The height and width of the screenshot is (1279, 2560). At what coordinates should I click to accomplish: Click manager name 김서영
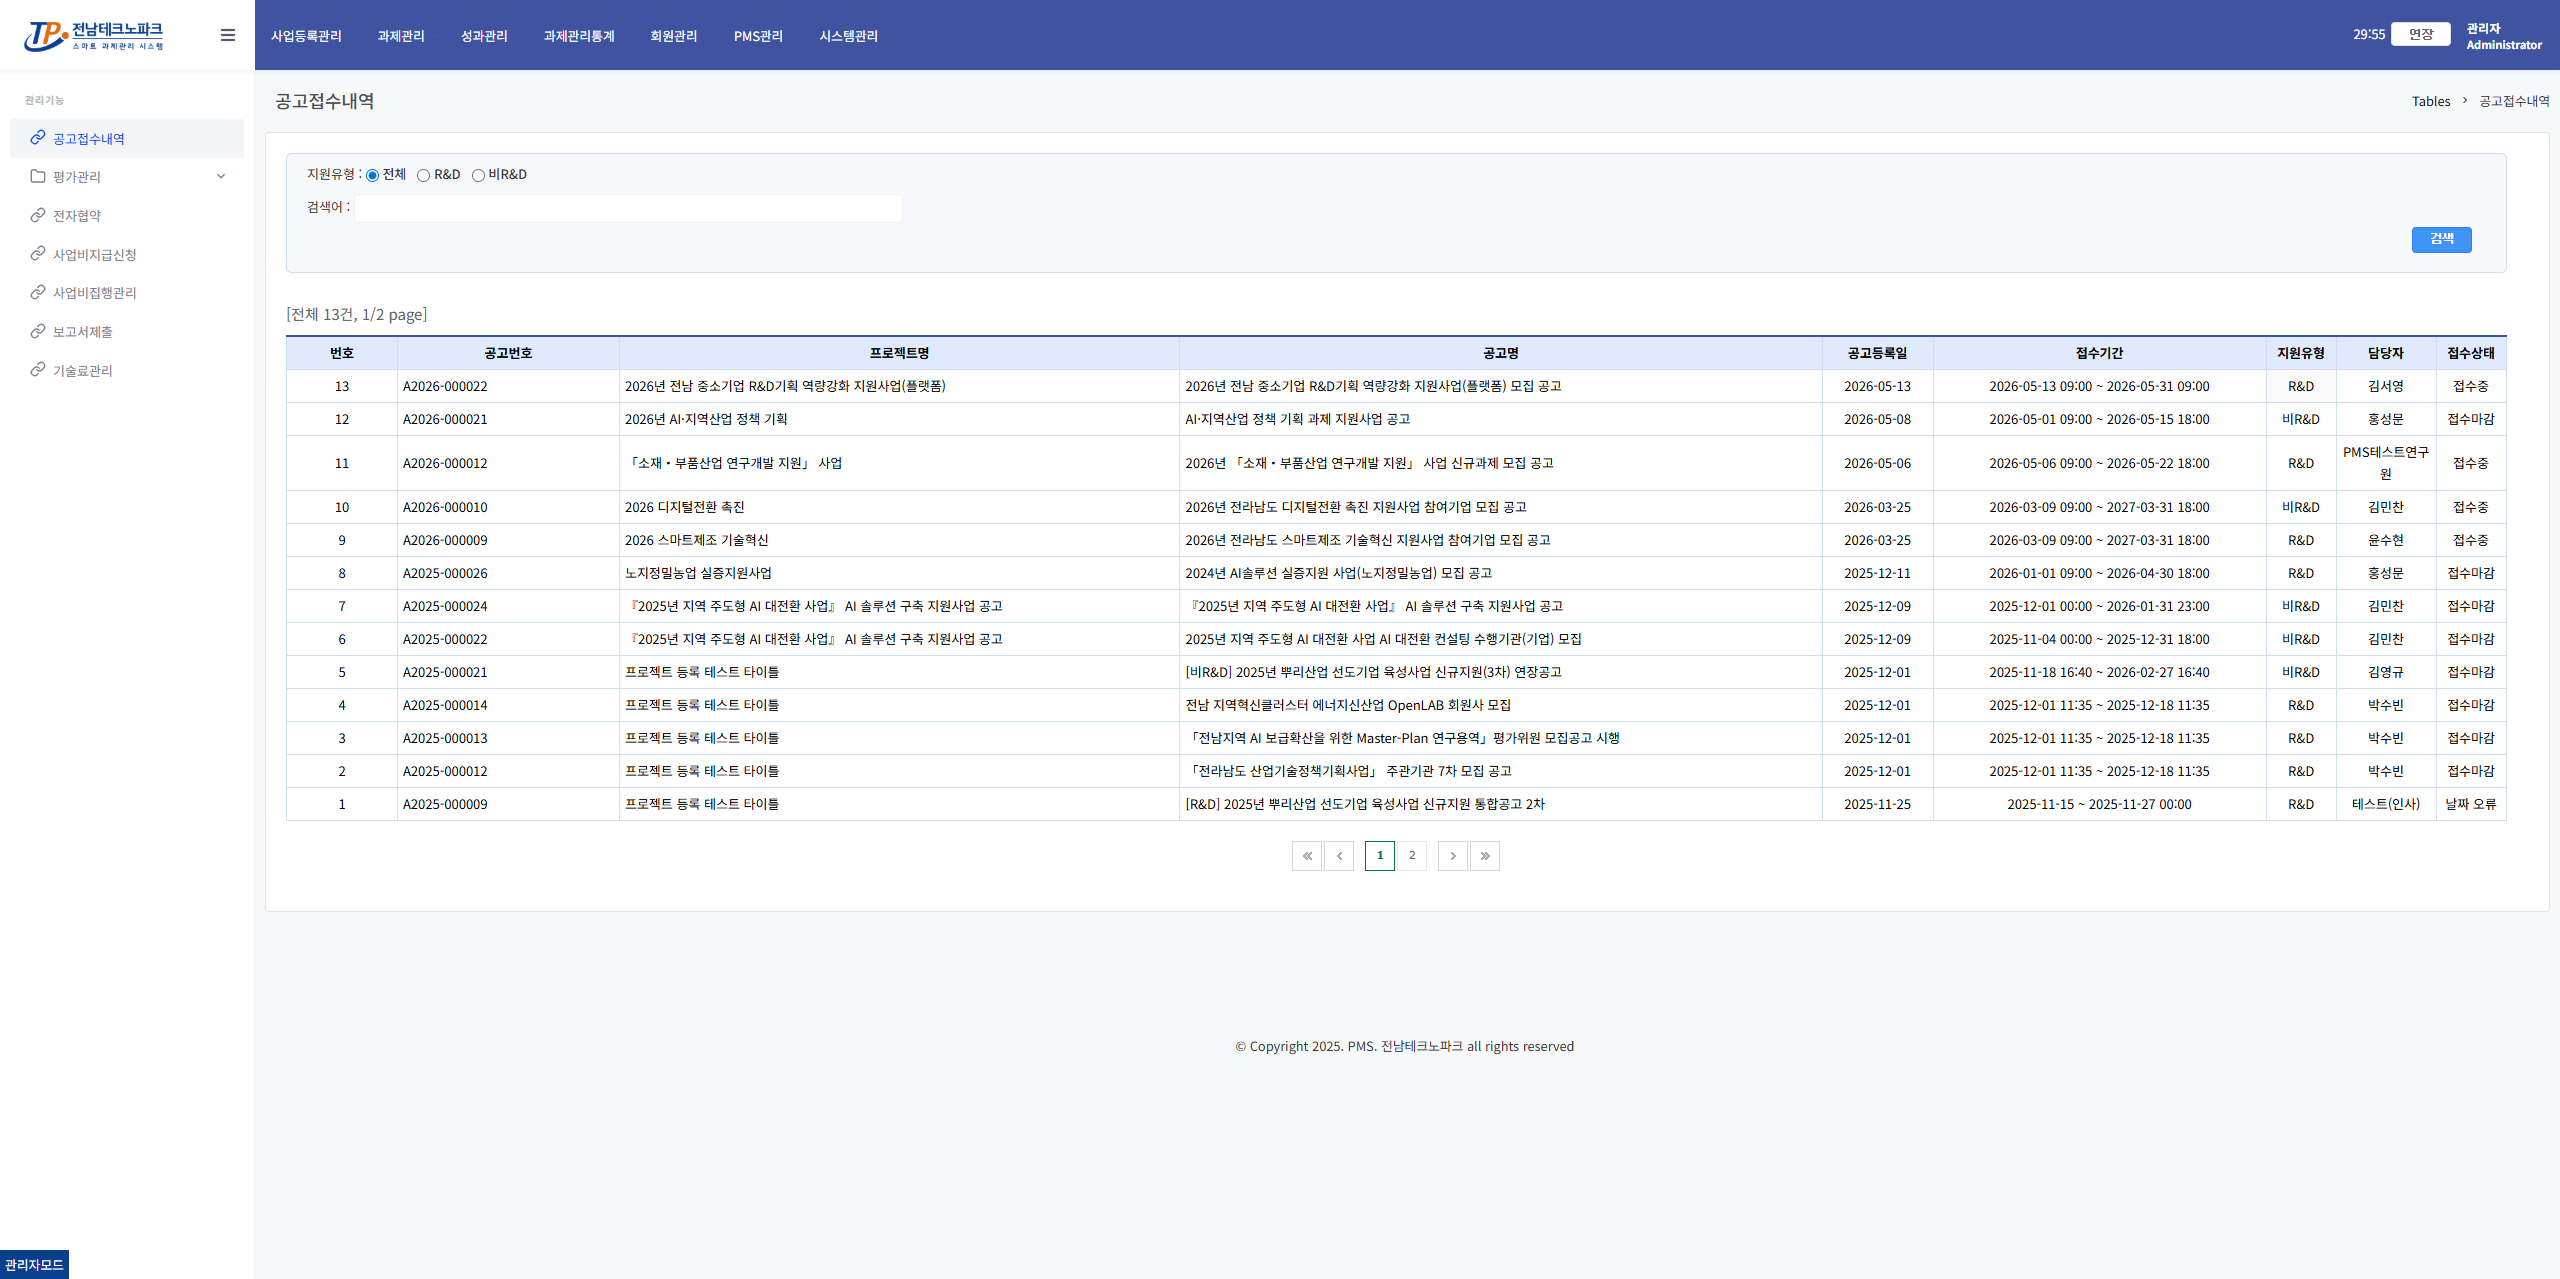[x=2386, y=386]
